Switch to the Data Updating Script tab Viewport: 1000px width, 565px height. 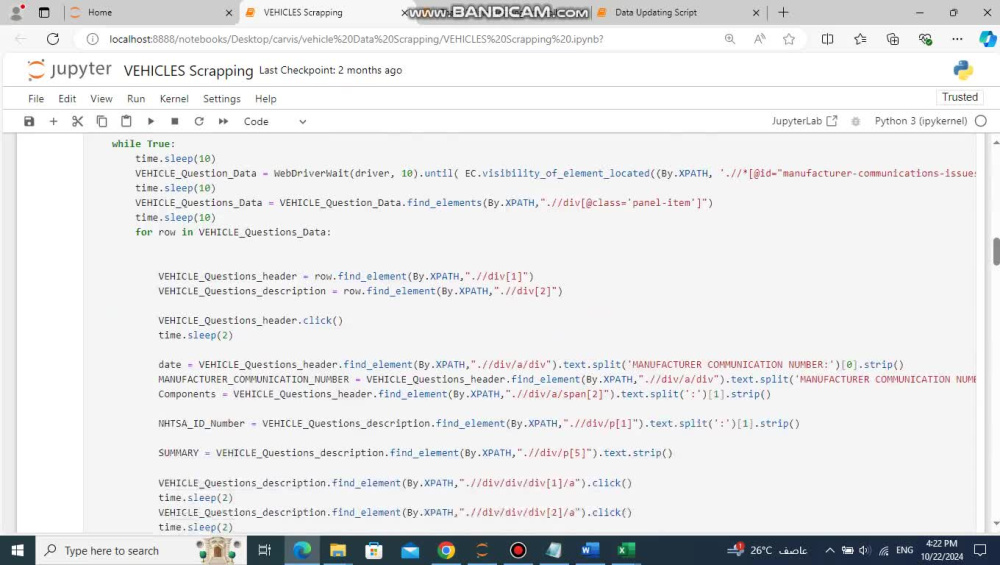(x=656, y=12)
